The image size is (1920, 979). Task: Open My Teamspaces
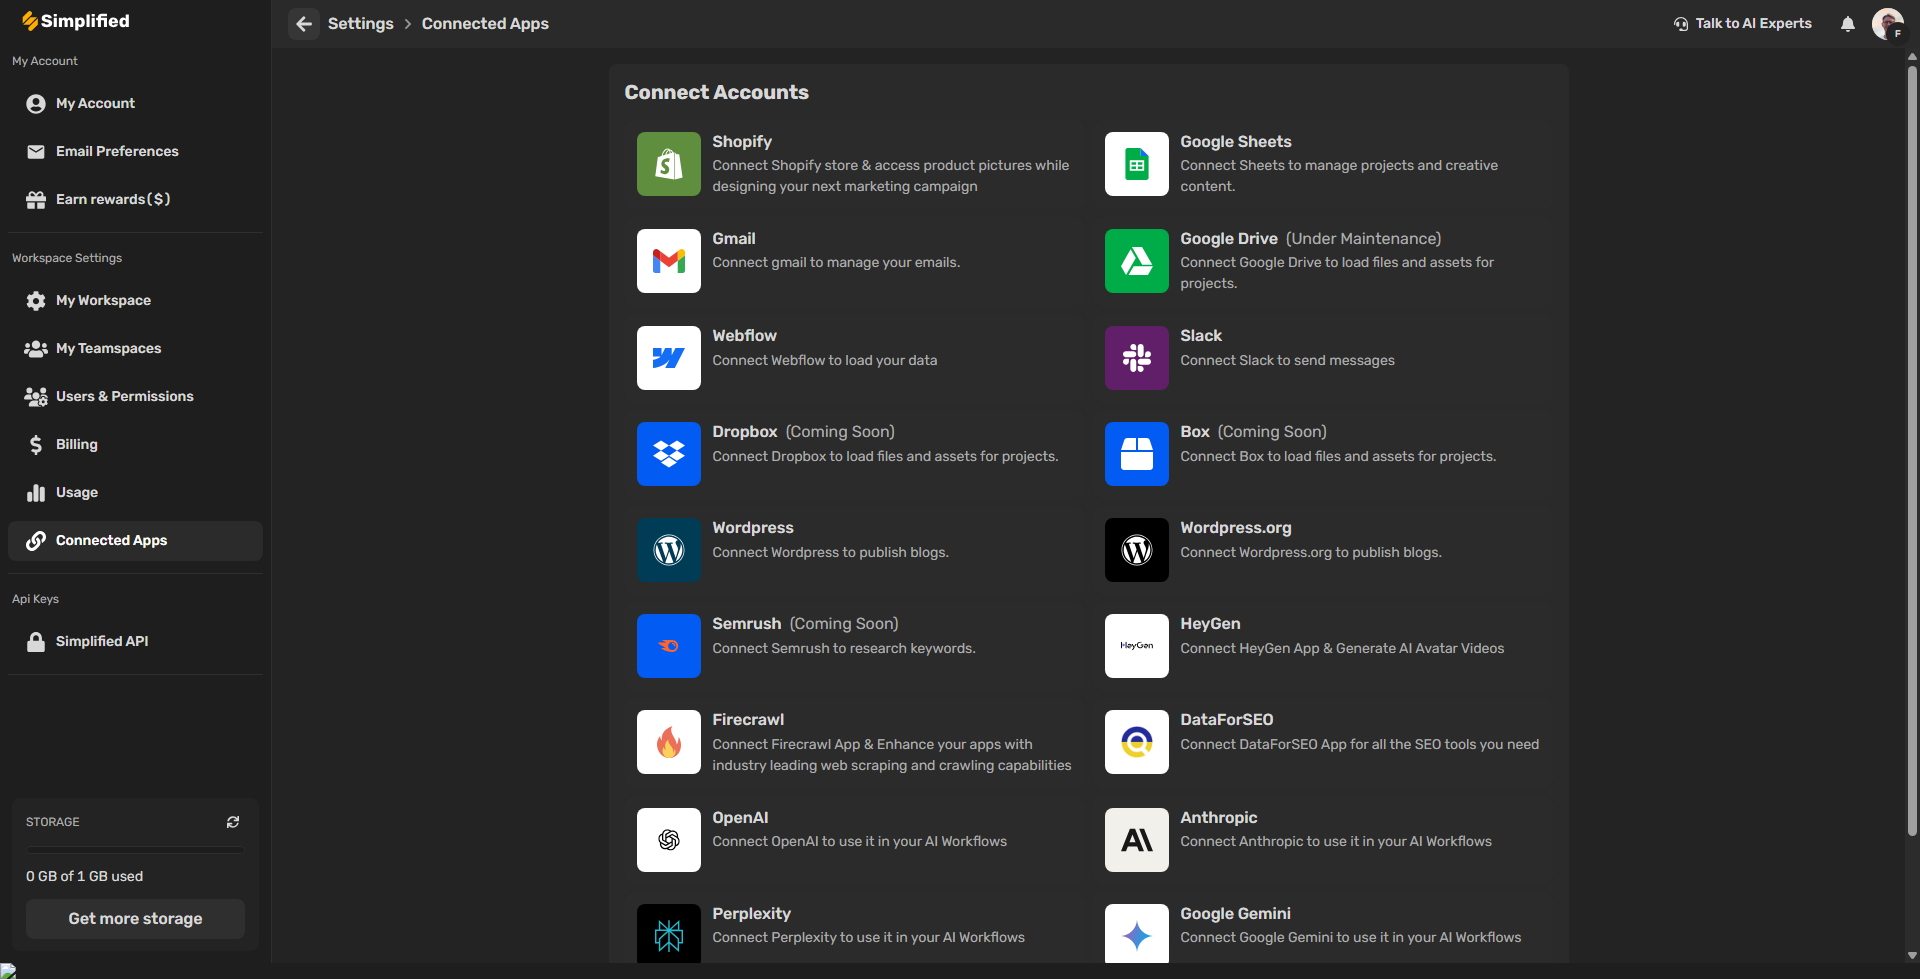[x=135, y=349]
